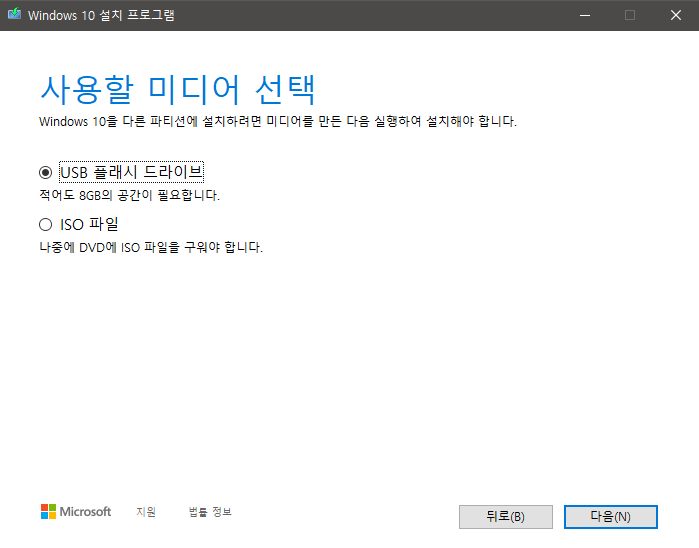Click the Microsoft logo
The width and height of the screenshot is (699, 548).
coord(76,511)
